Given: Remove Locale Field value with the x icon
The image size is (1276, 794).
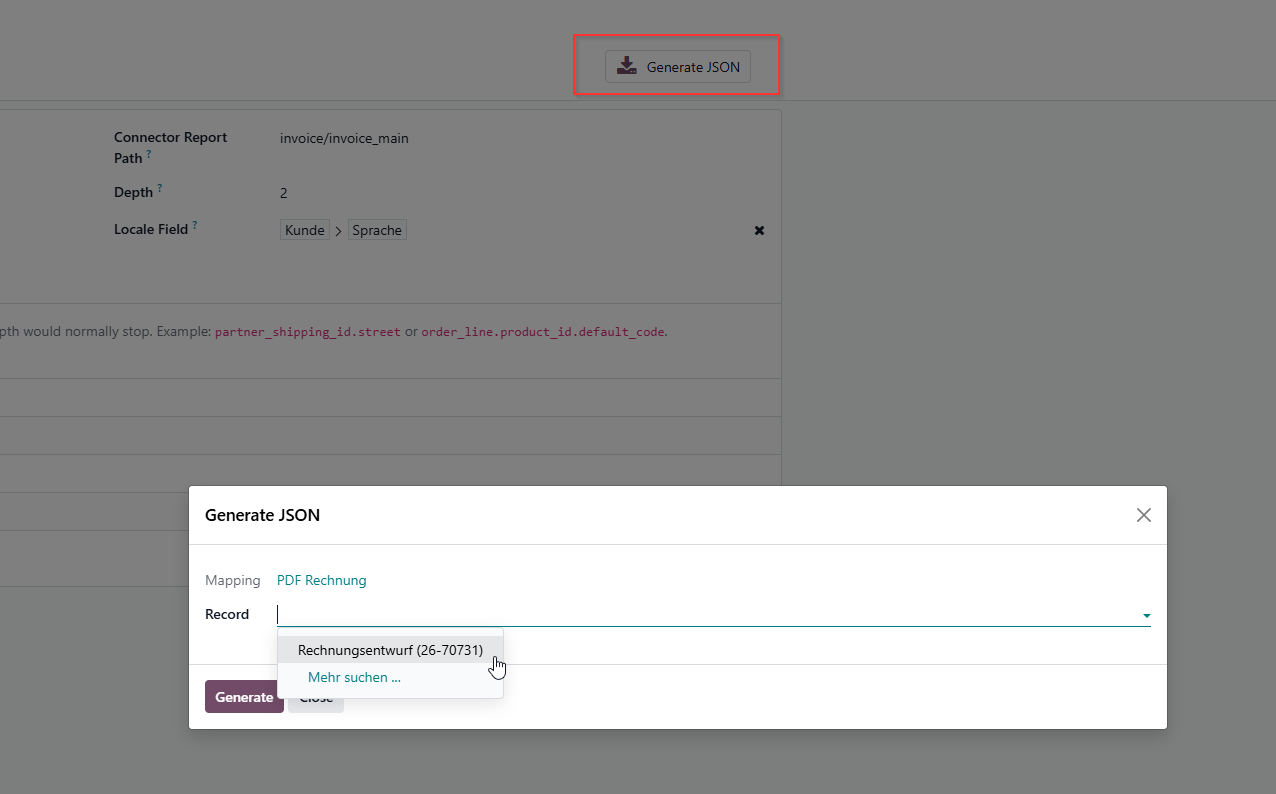Looking at the screenshot, I should (759, 230).
